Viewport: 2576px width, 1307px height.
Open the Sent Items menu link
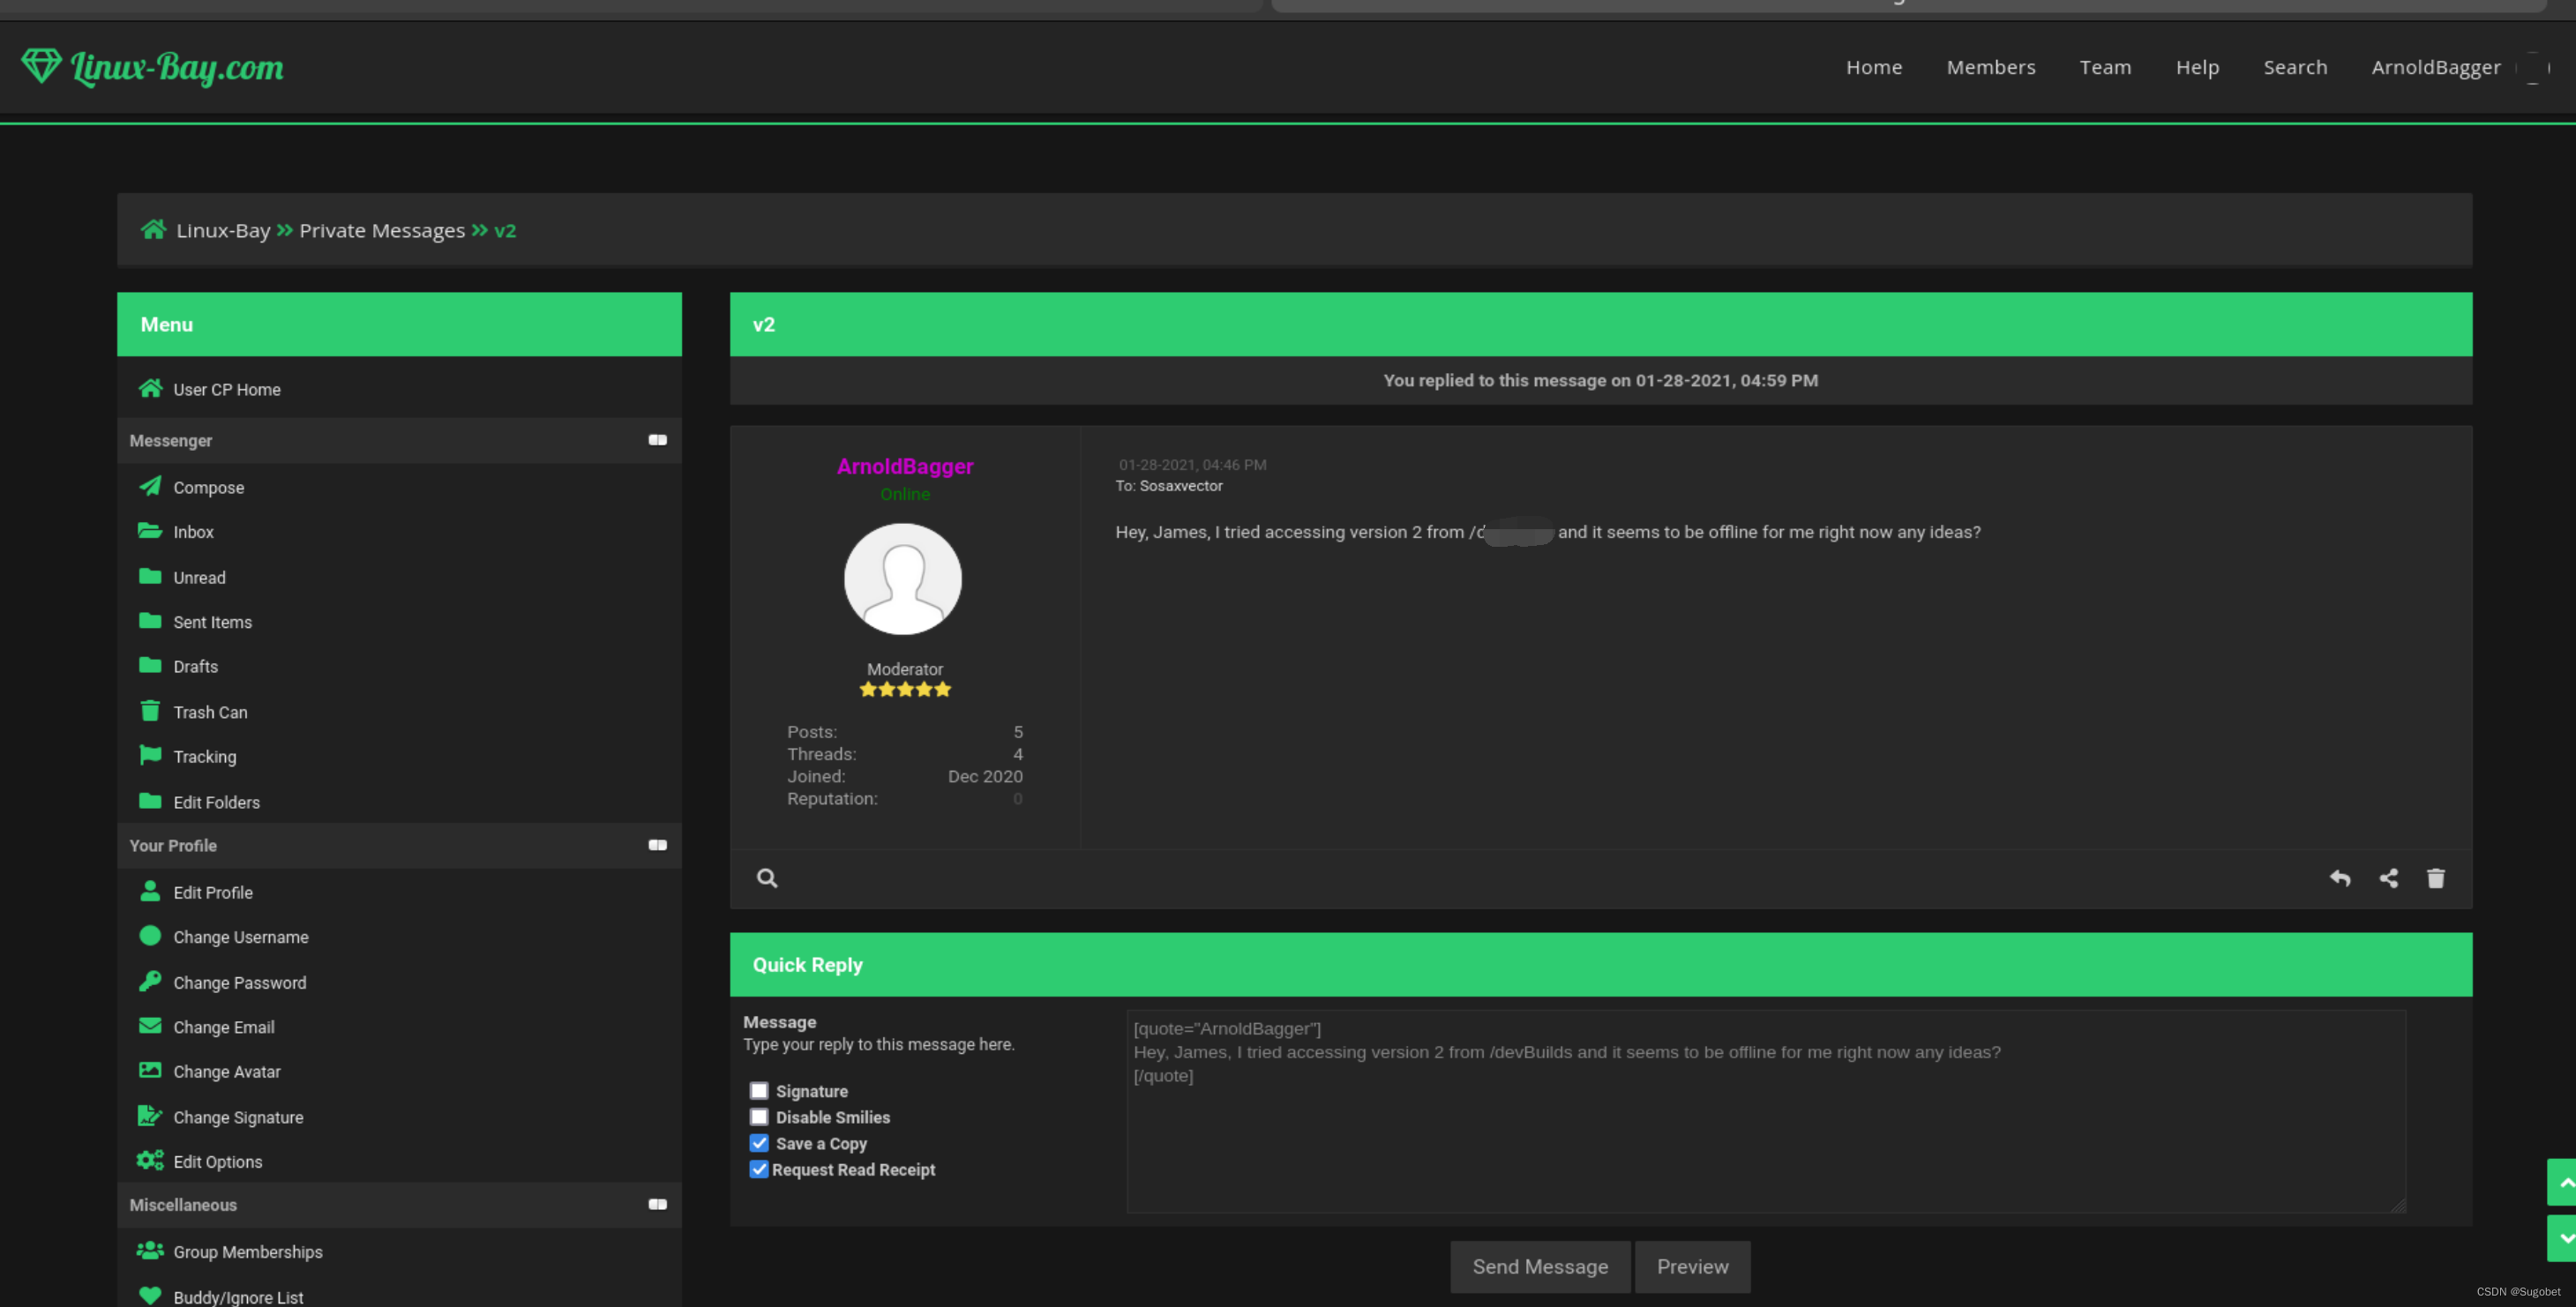212,622
